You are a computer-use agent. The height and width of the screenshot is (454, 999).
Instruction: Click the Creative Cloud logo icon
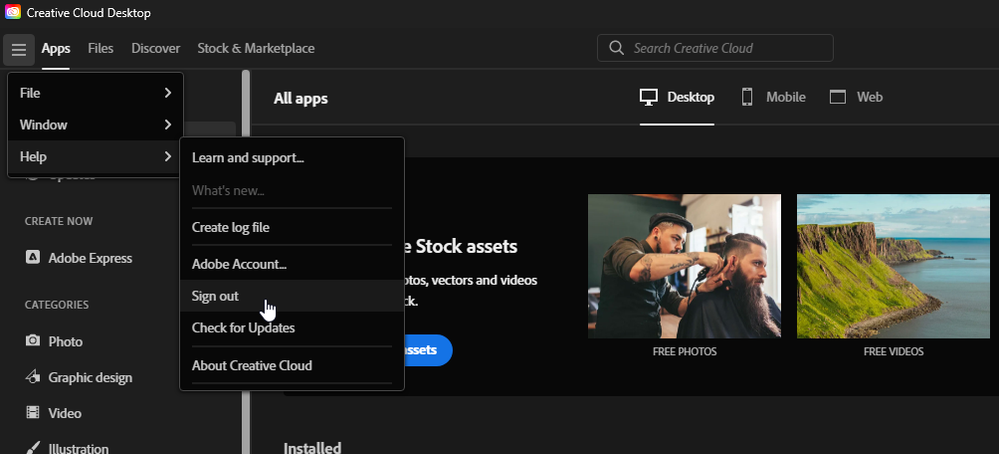pyautogui.click(x=13, y=12)
